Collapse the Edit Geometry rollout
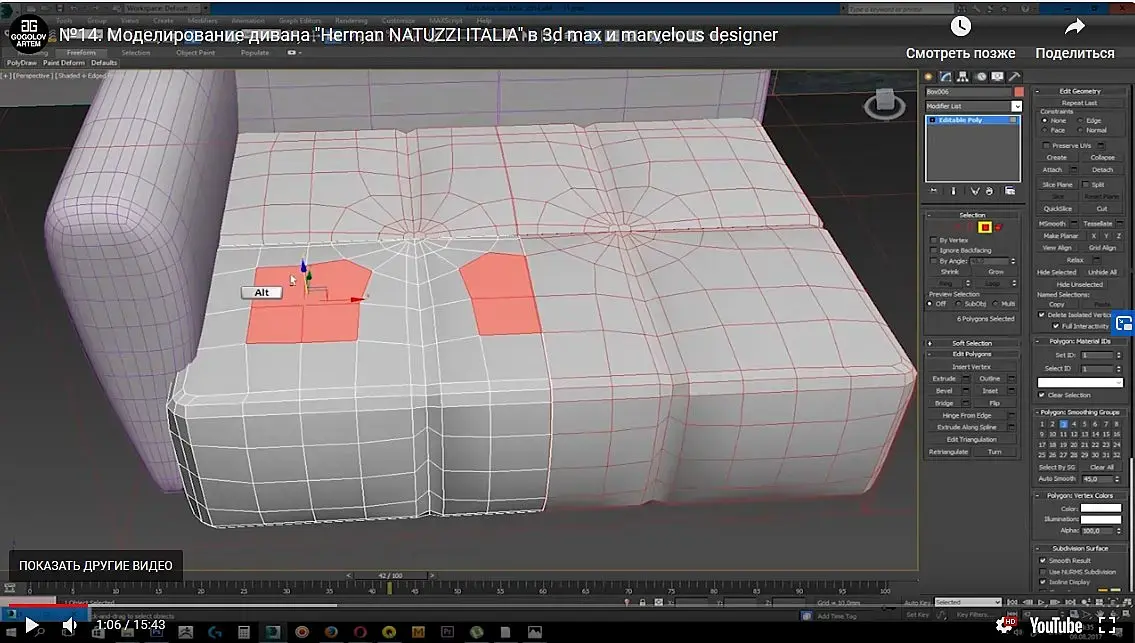 pos(1079,91)
